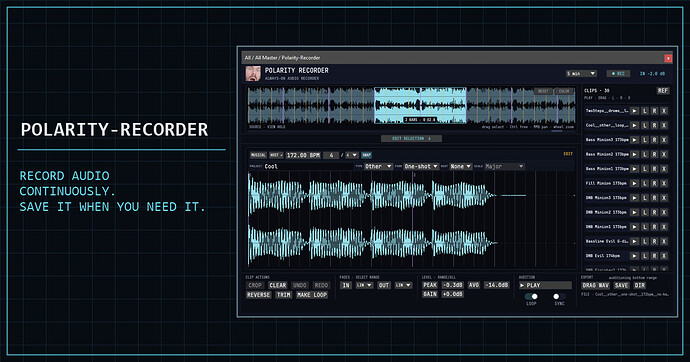Toggle the LOOP audition switch
690x362 pixels.
[532, 296]
